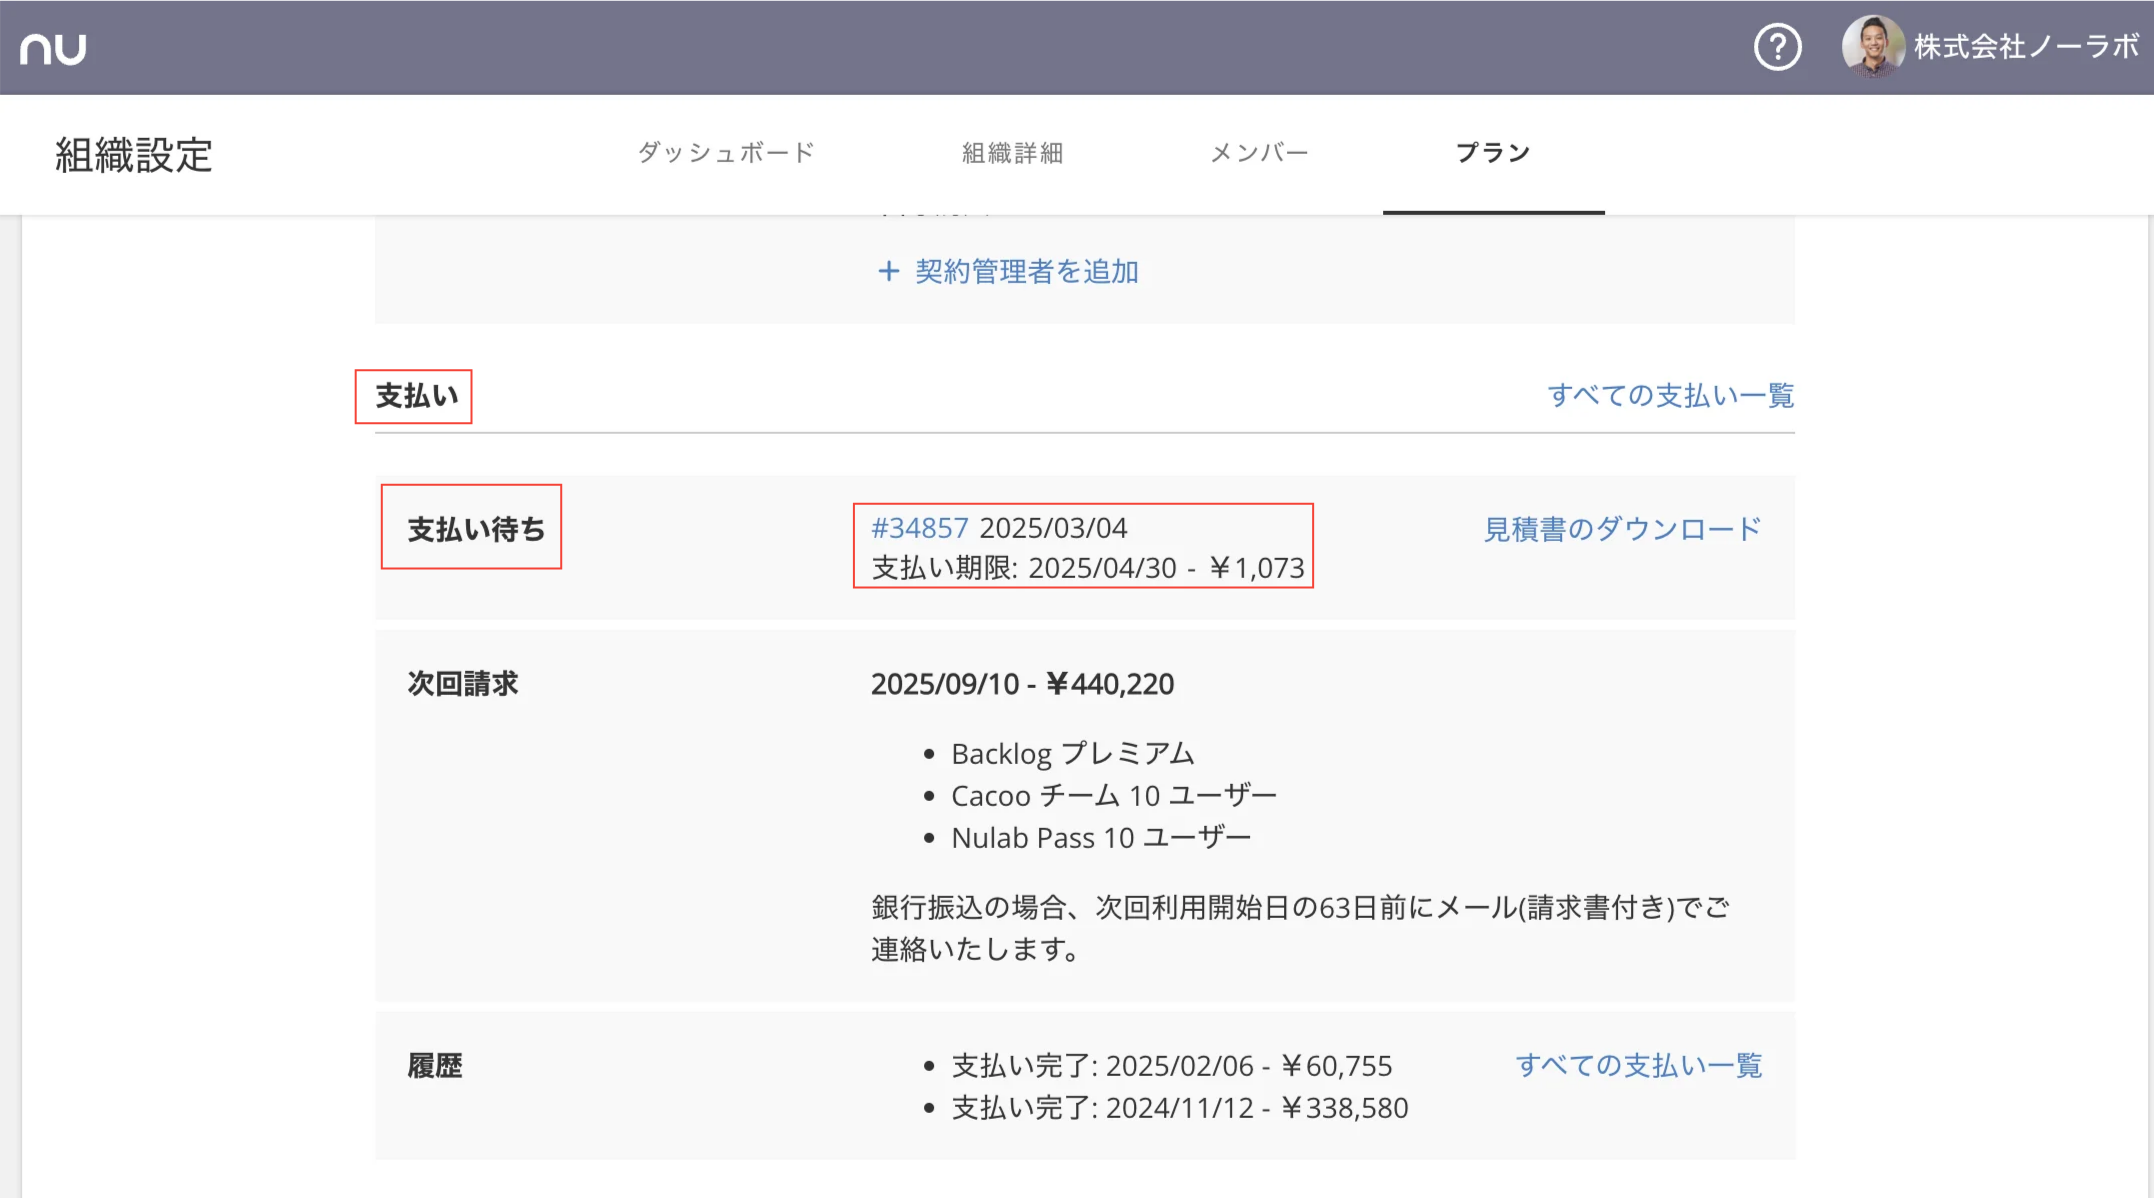Click the 次回請求 amount ¥440,220 text

pyautogui.click(x=1110, y=684)
